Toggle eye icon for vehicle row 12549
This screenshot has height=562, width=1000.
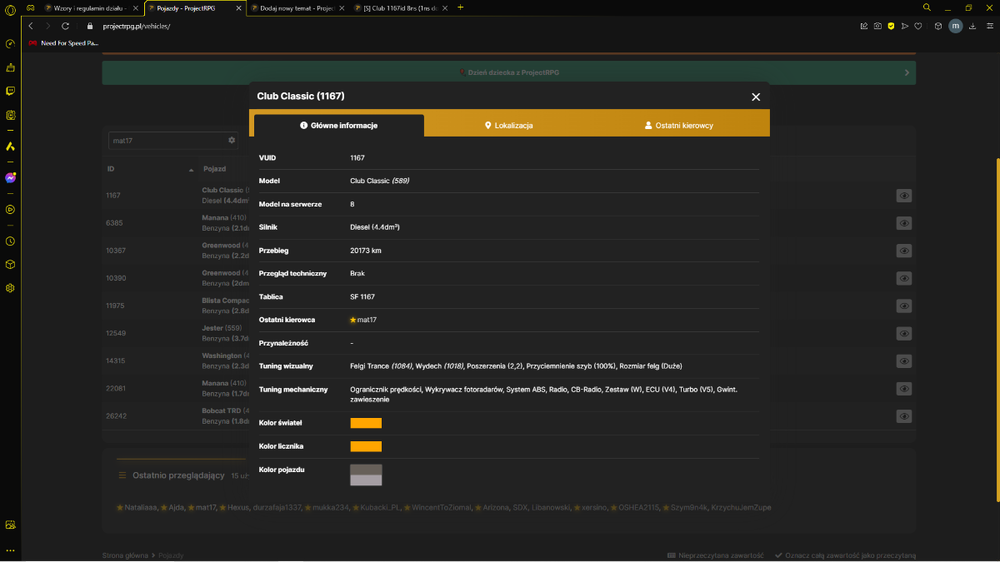click(x=904, y=334)
